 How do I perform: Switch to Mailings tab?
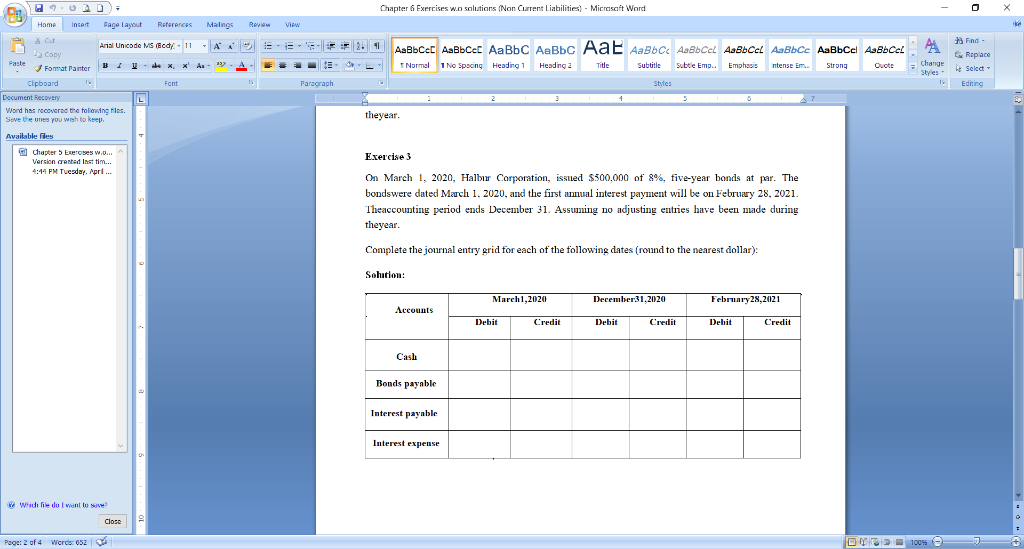[x=219, y=25]
